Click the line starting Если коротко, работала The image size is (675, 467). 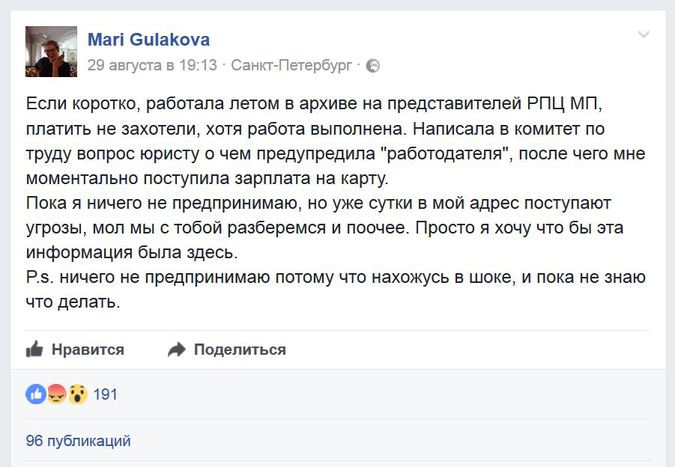pos(314,104)
